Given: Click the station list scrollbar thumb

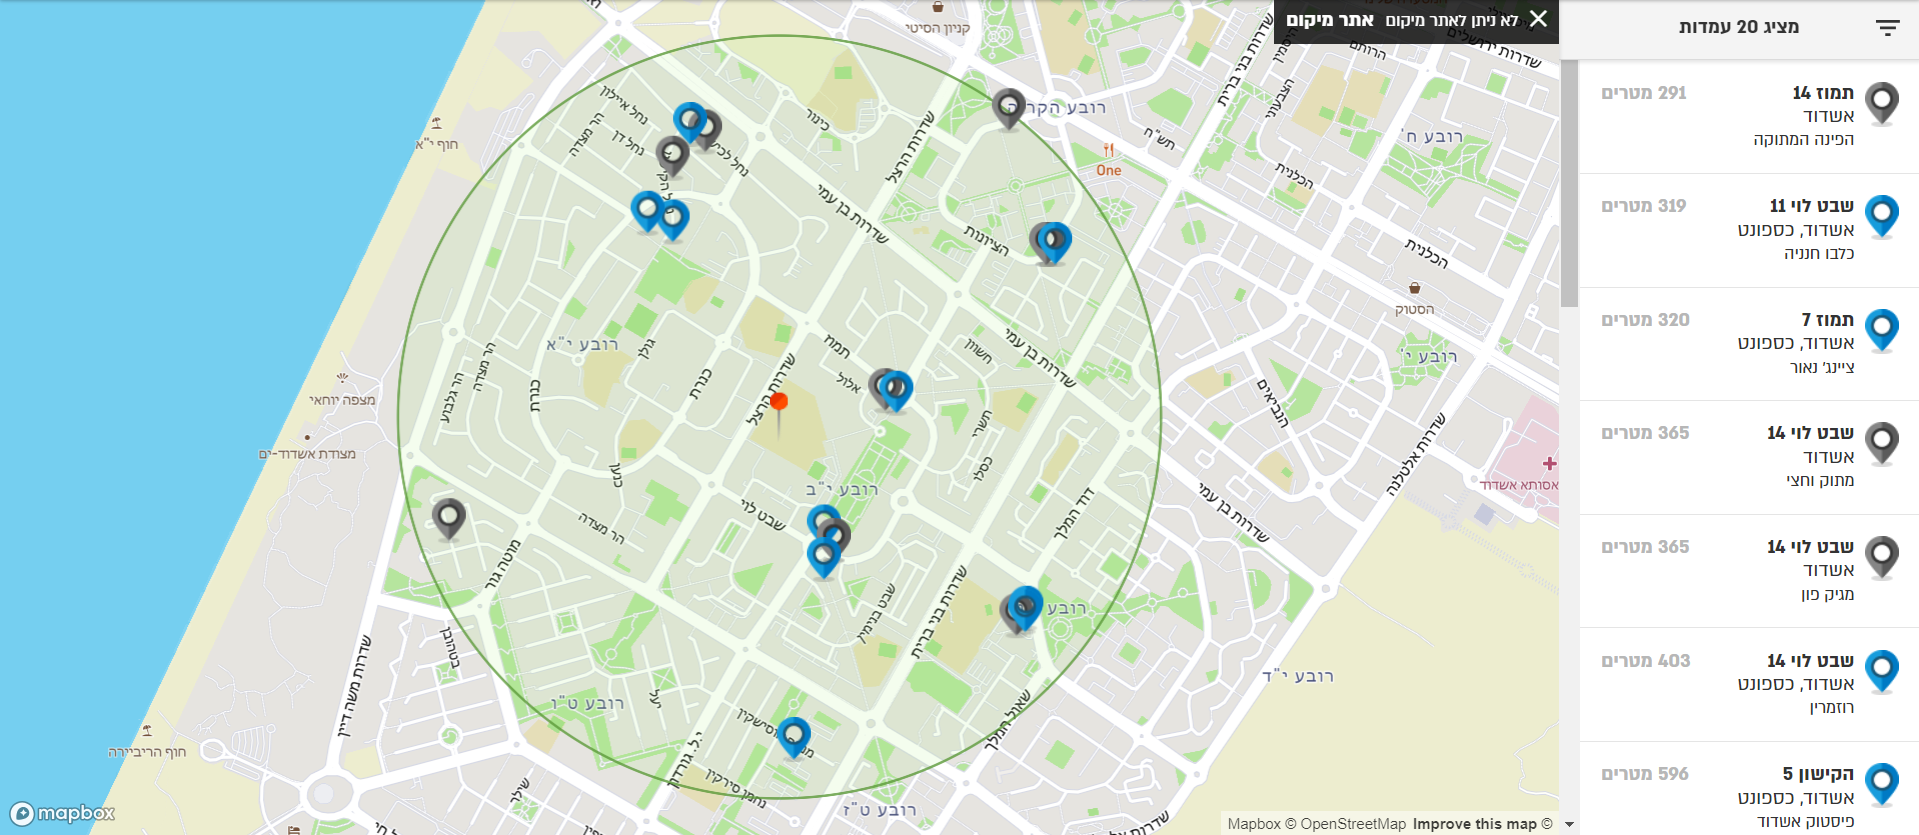Looking at the screenshot, I should [1569, 183].
